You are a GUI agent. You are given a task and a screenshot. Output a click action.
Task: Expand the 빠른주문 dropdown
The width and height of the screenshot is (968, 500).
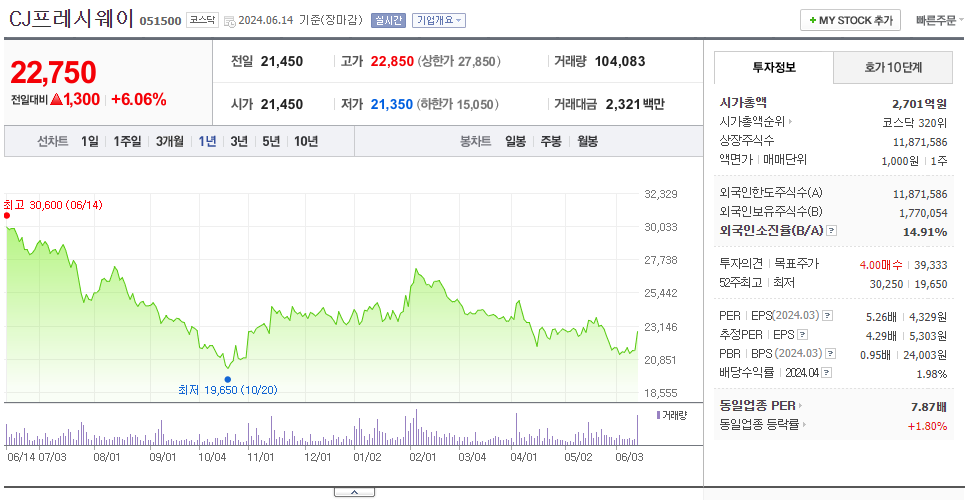[x=940, y=20]
